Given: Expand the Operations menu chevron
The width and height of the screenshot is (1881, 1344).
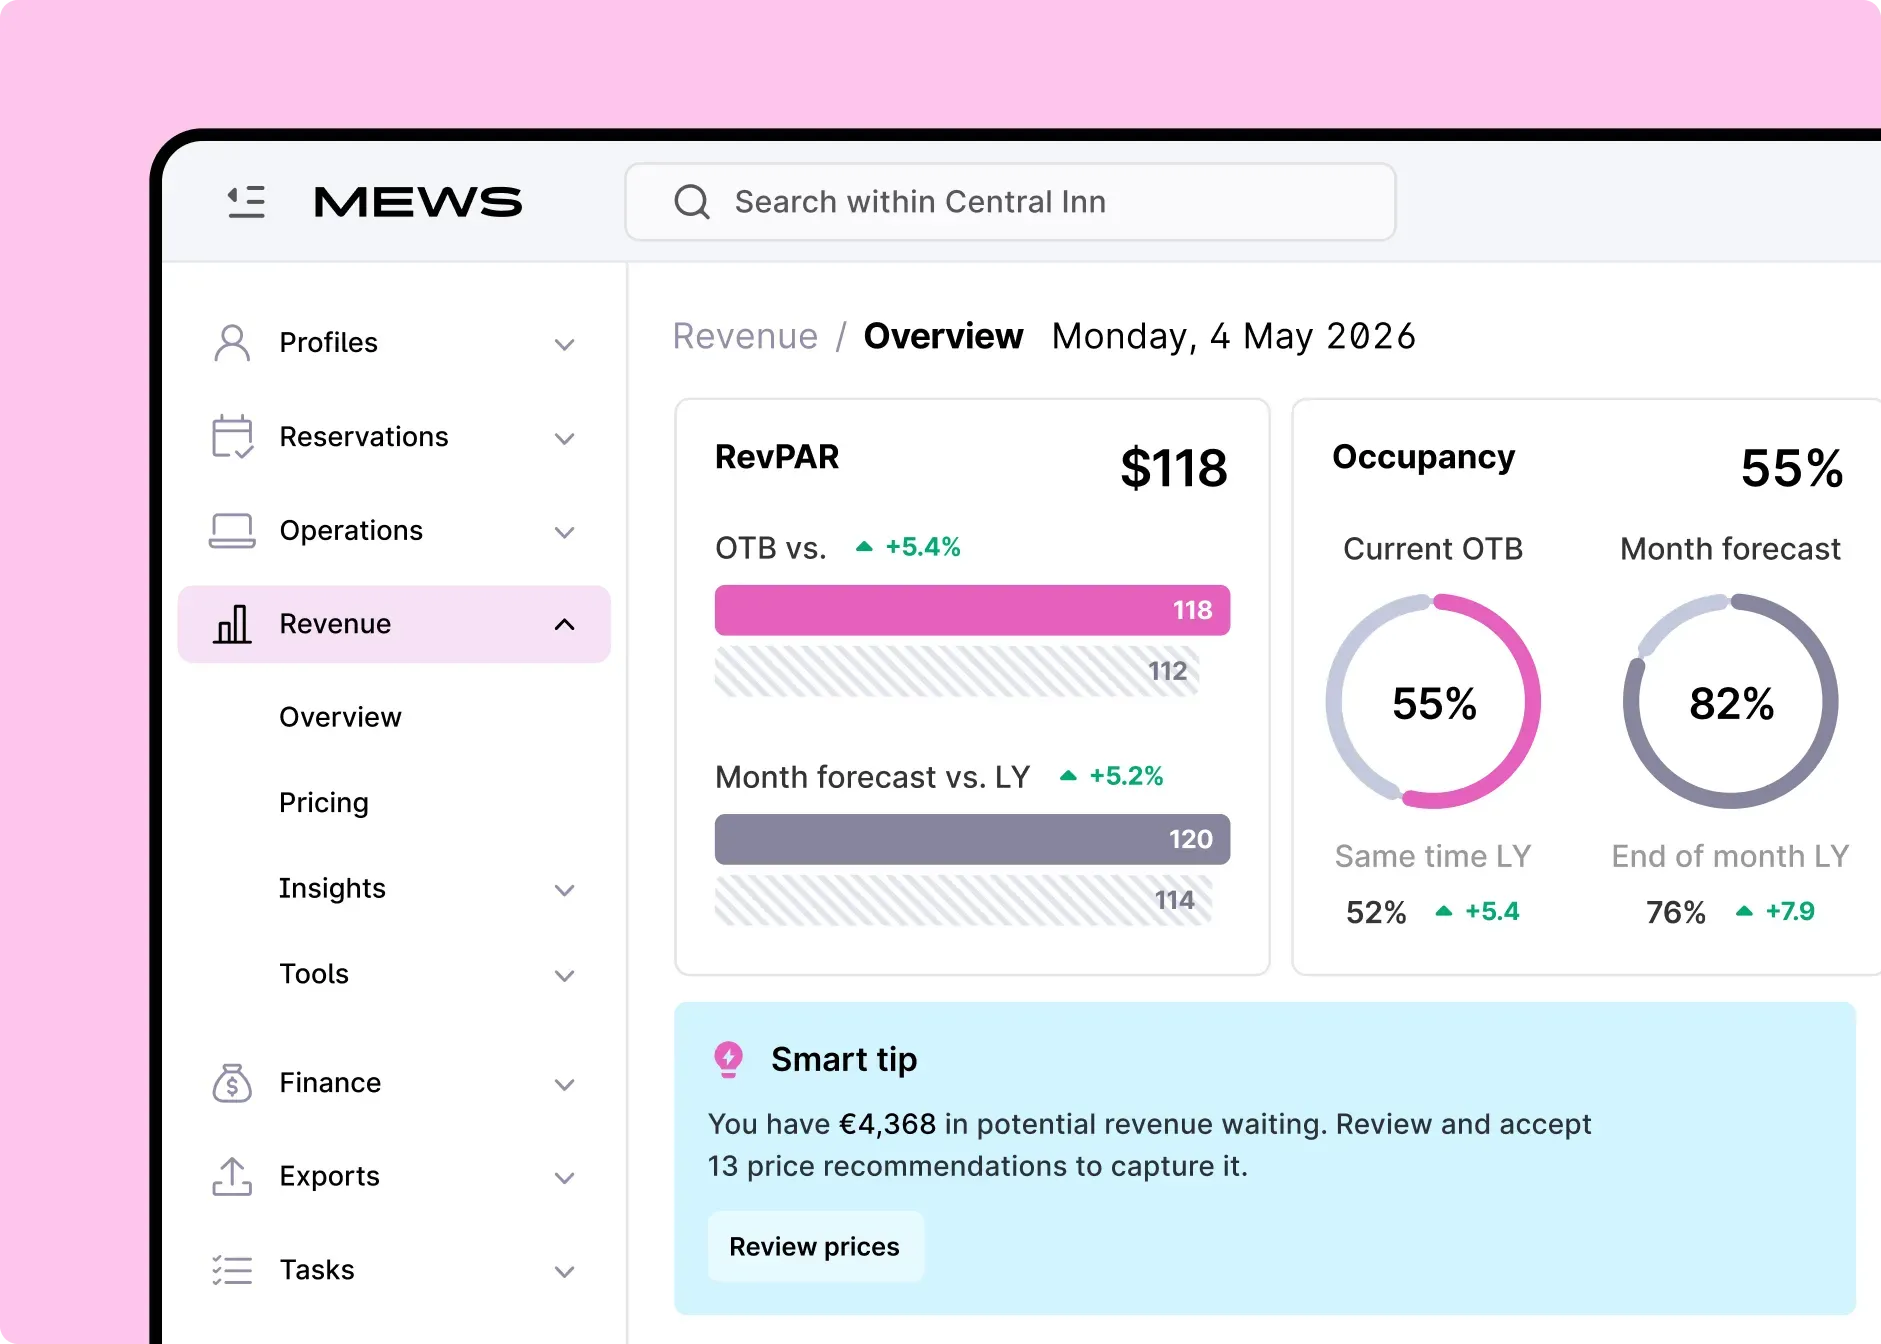Looking at the screenshot, I should (565, 532).
